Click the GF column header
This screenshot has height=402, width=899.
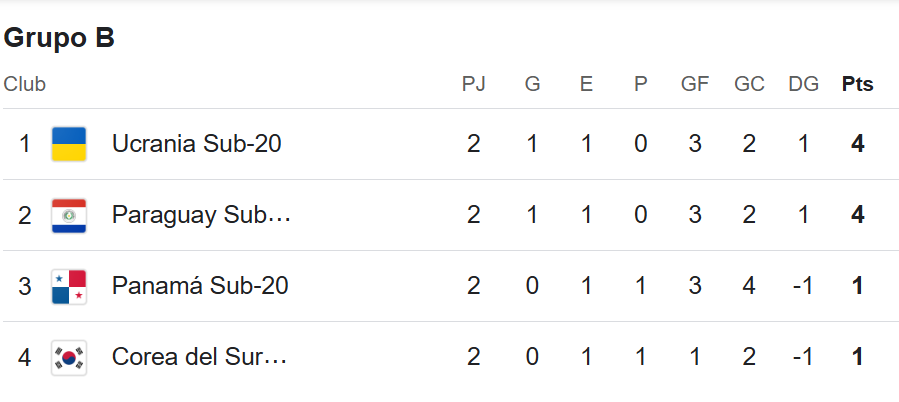[x=695, y=85]
